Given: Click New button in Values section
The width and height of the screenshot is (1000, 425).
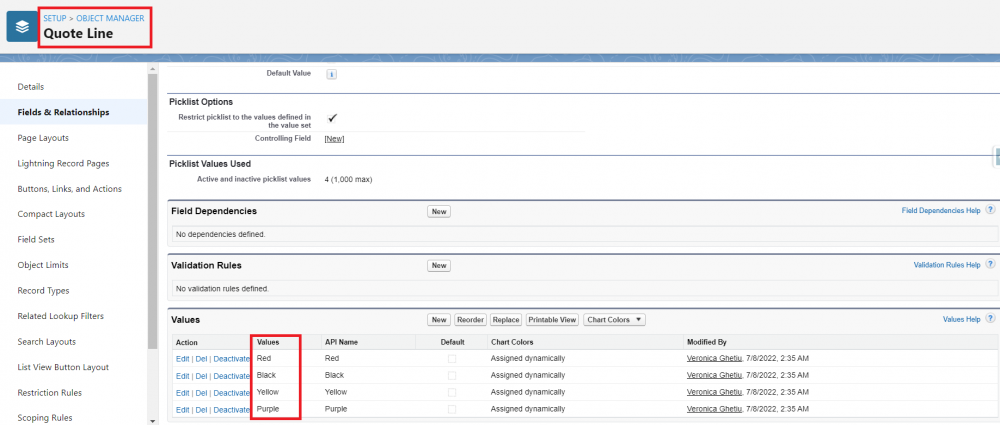Looking at the screenshot, I should 439,320.
